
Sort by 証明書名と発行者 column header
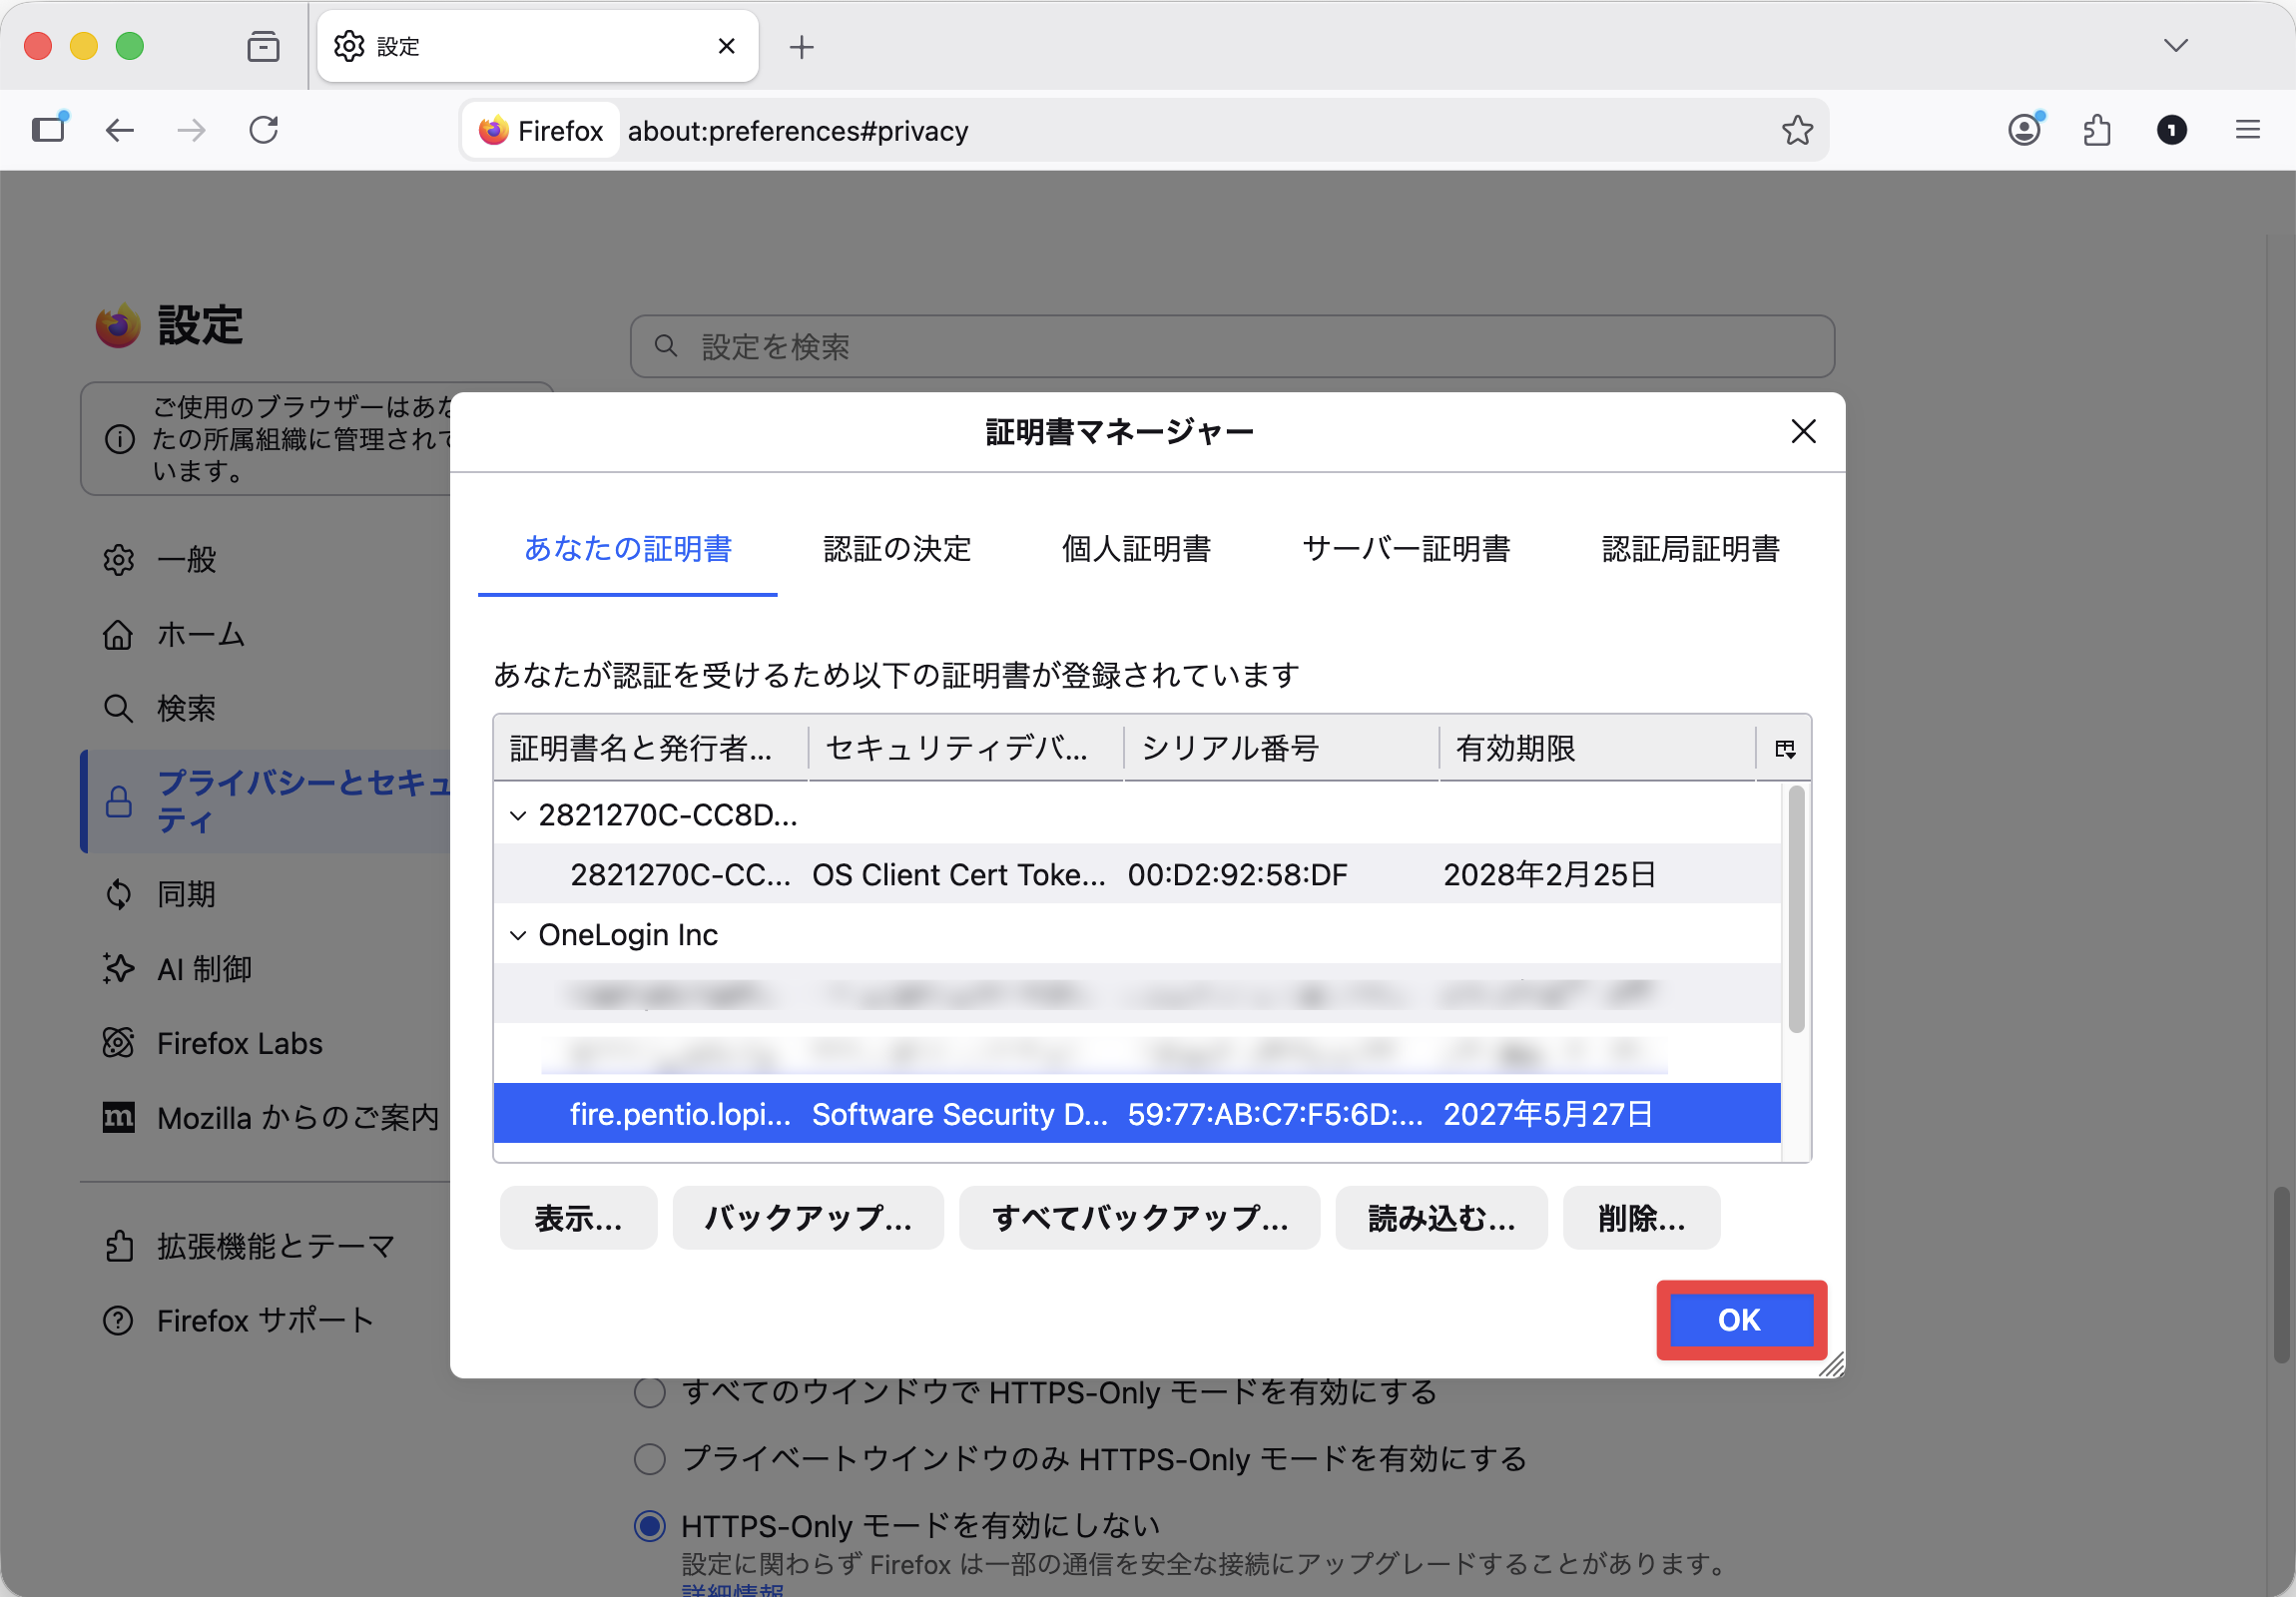[x=650, y=748]
